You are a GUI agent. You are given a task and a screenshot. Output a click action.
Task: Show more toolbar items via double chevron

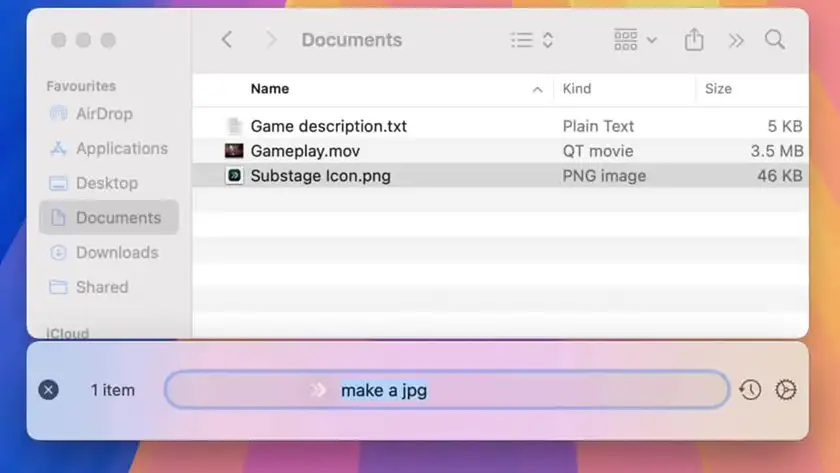coord(736,40)
